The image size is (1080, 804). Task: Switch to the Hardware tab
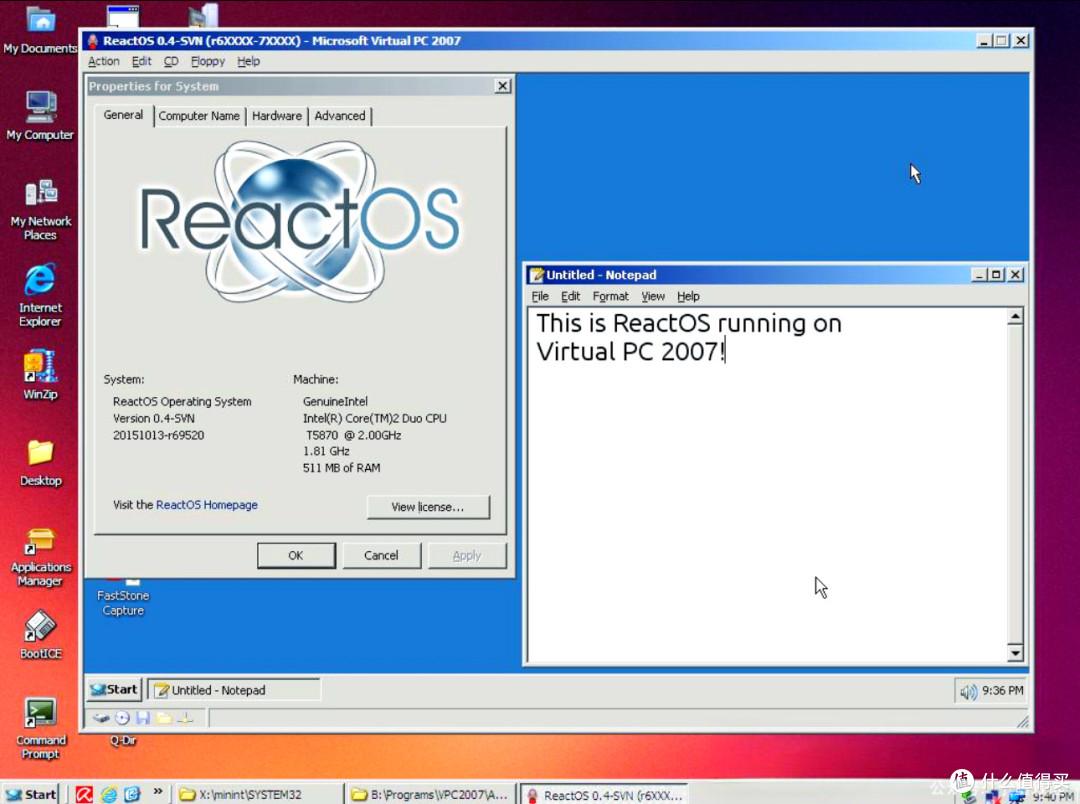click(x=277, y=116)
